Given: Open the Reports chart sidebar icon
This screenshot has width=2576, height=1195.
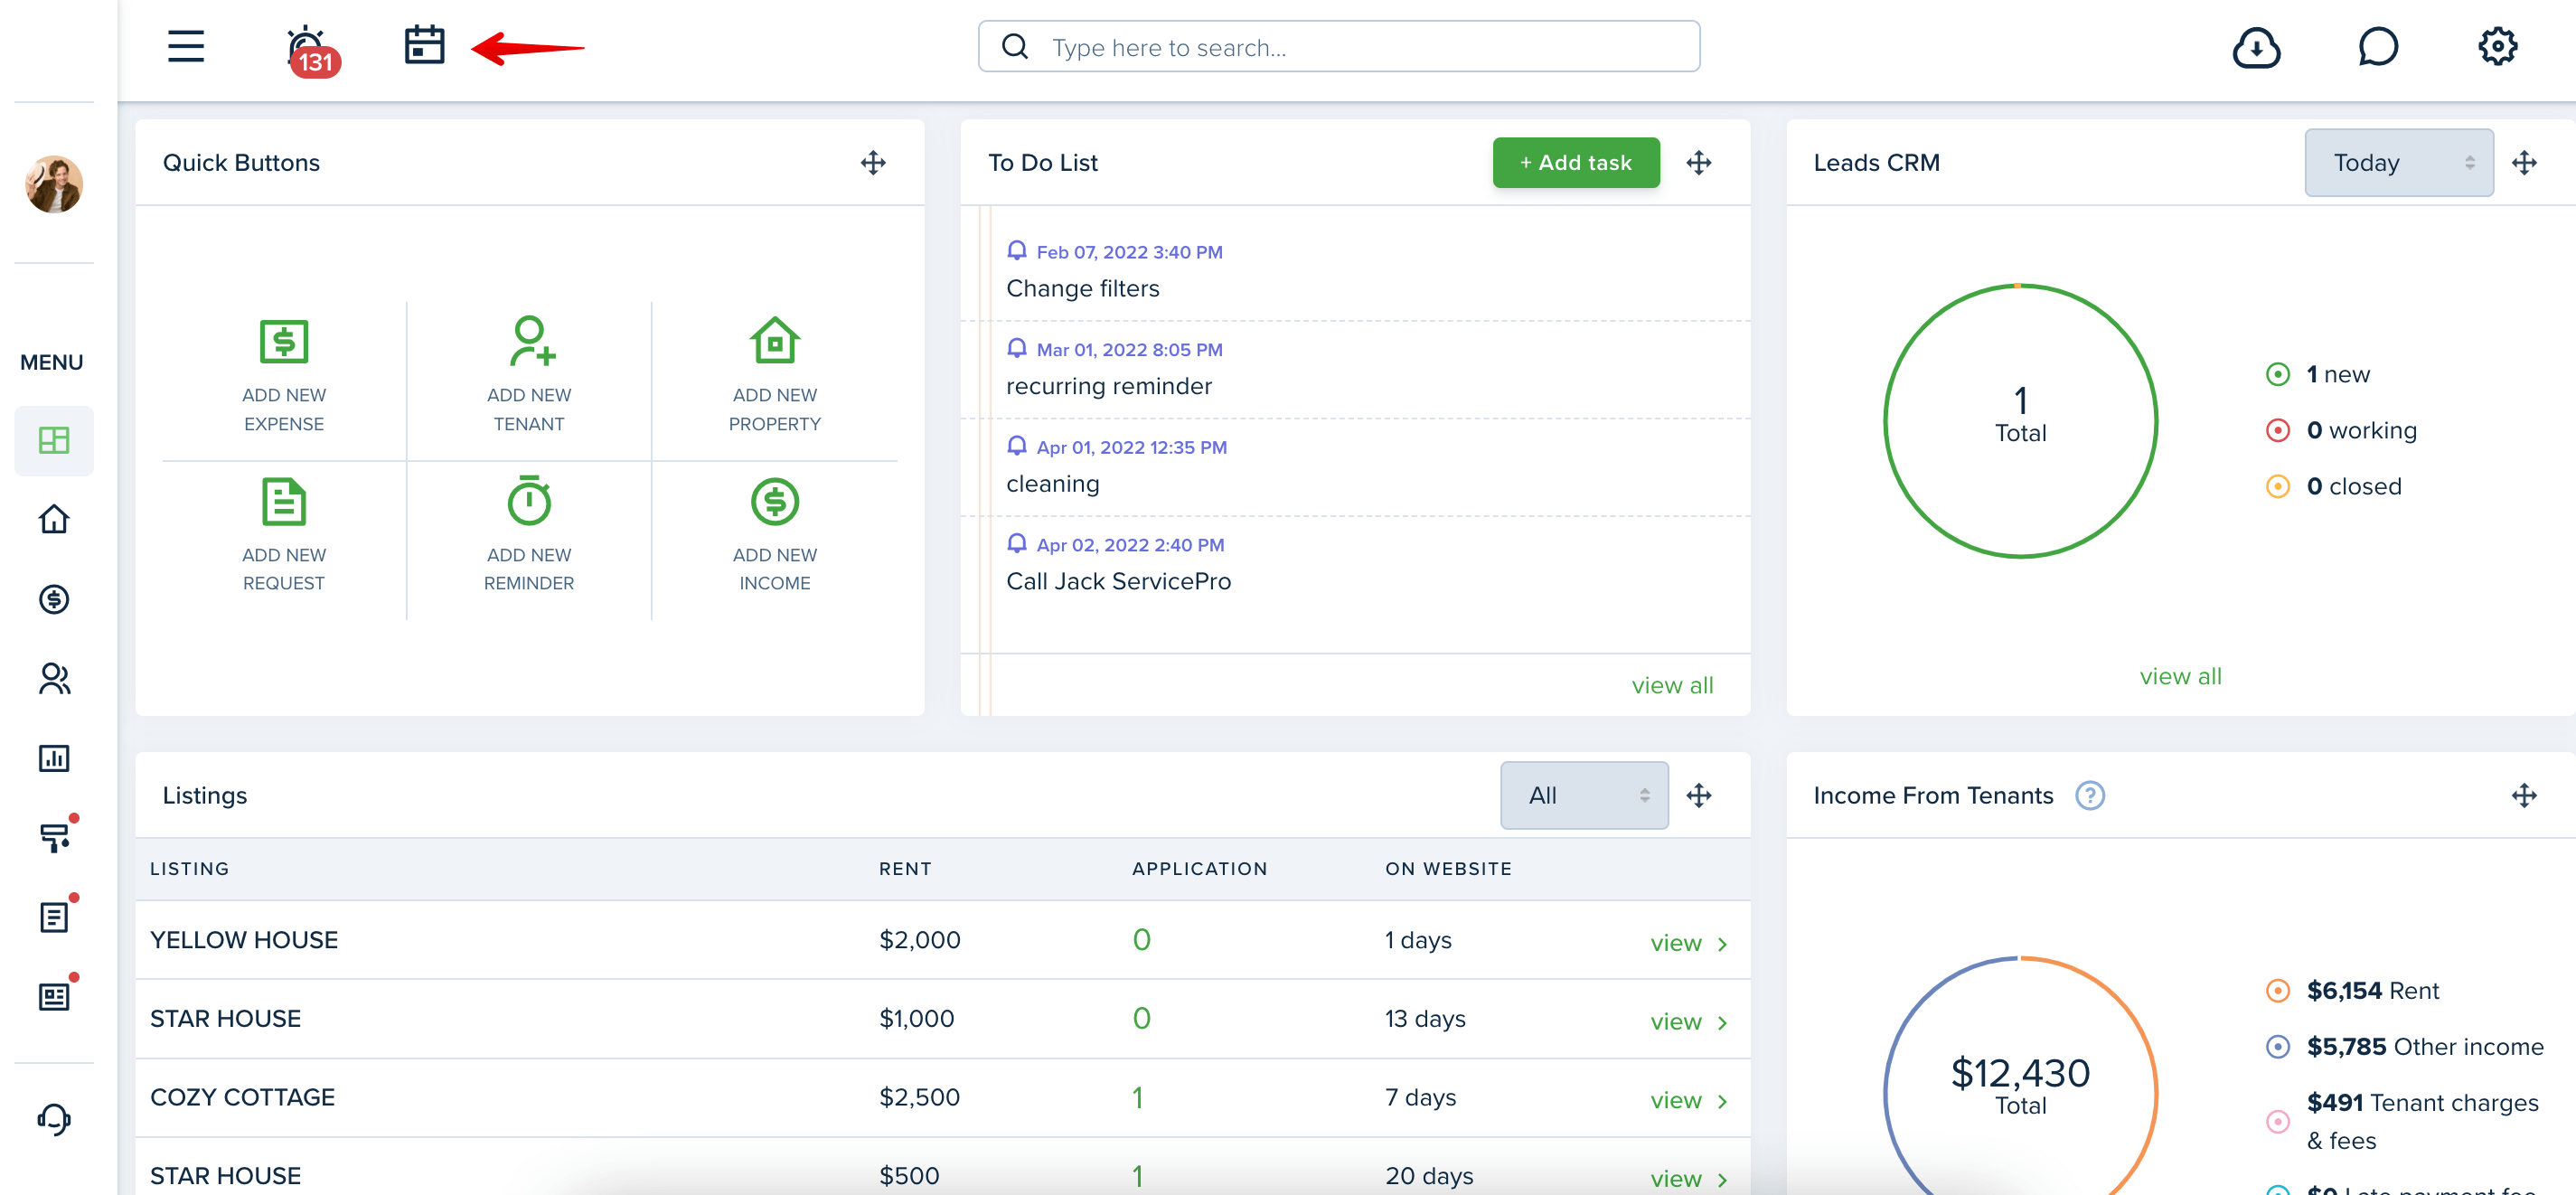Looking at the screenshot, I should [x=54, y=758].
